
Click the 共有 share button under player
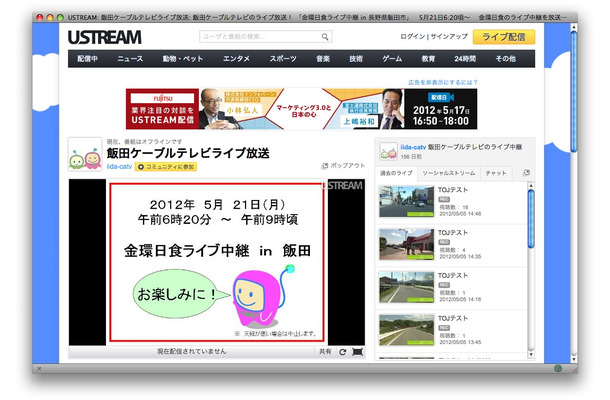(325, 352)
